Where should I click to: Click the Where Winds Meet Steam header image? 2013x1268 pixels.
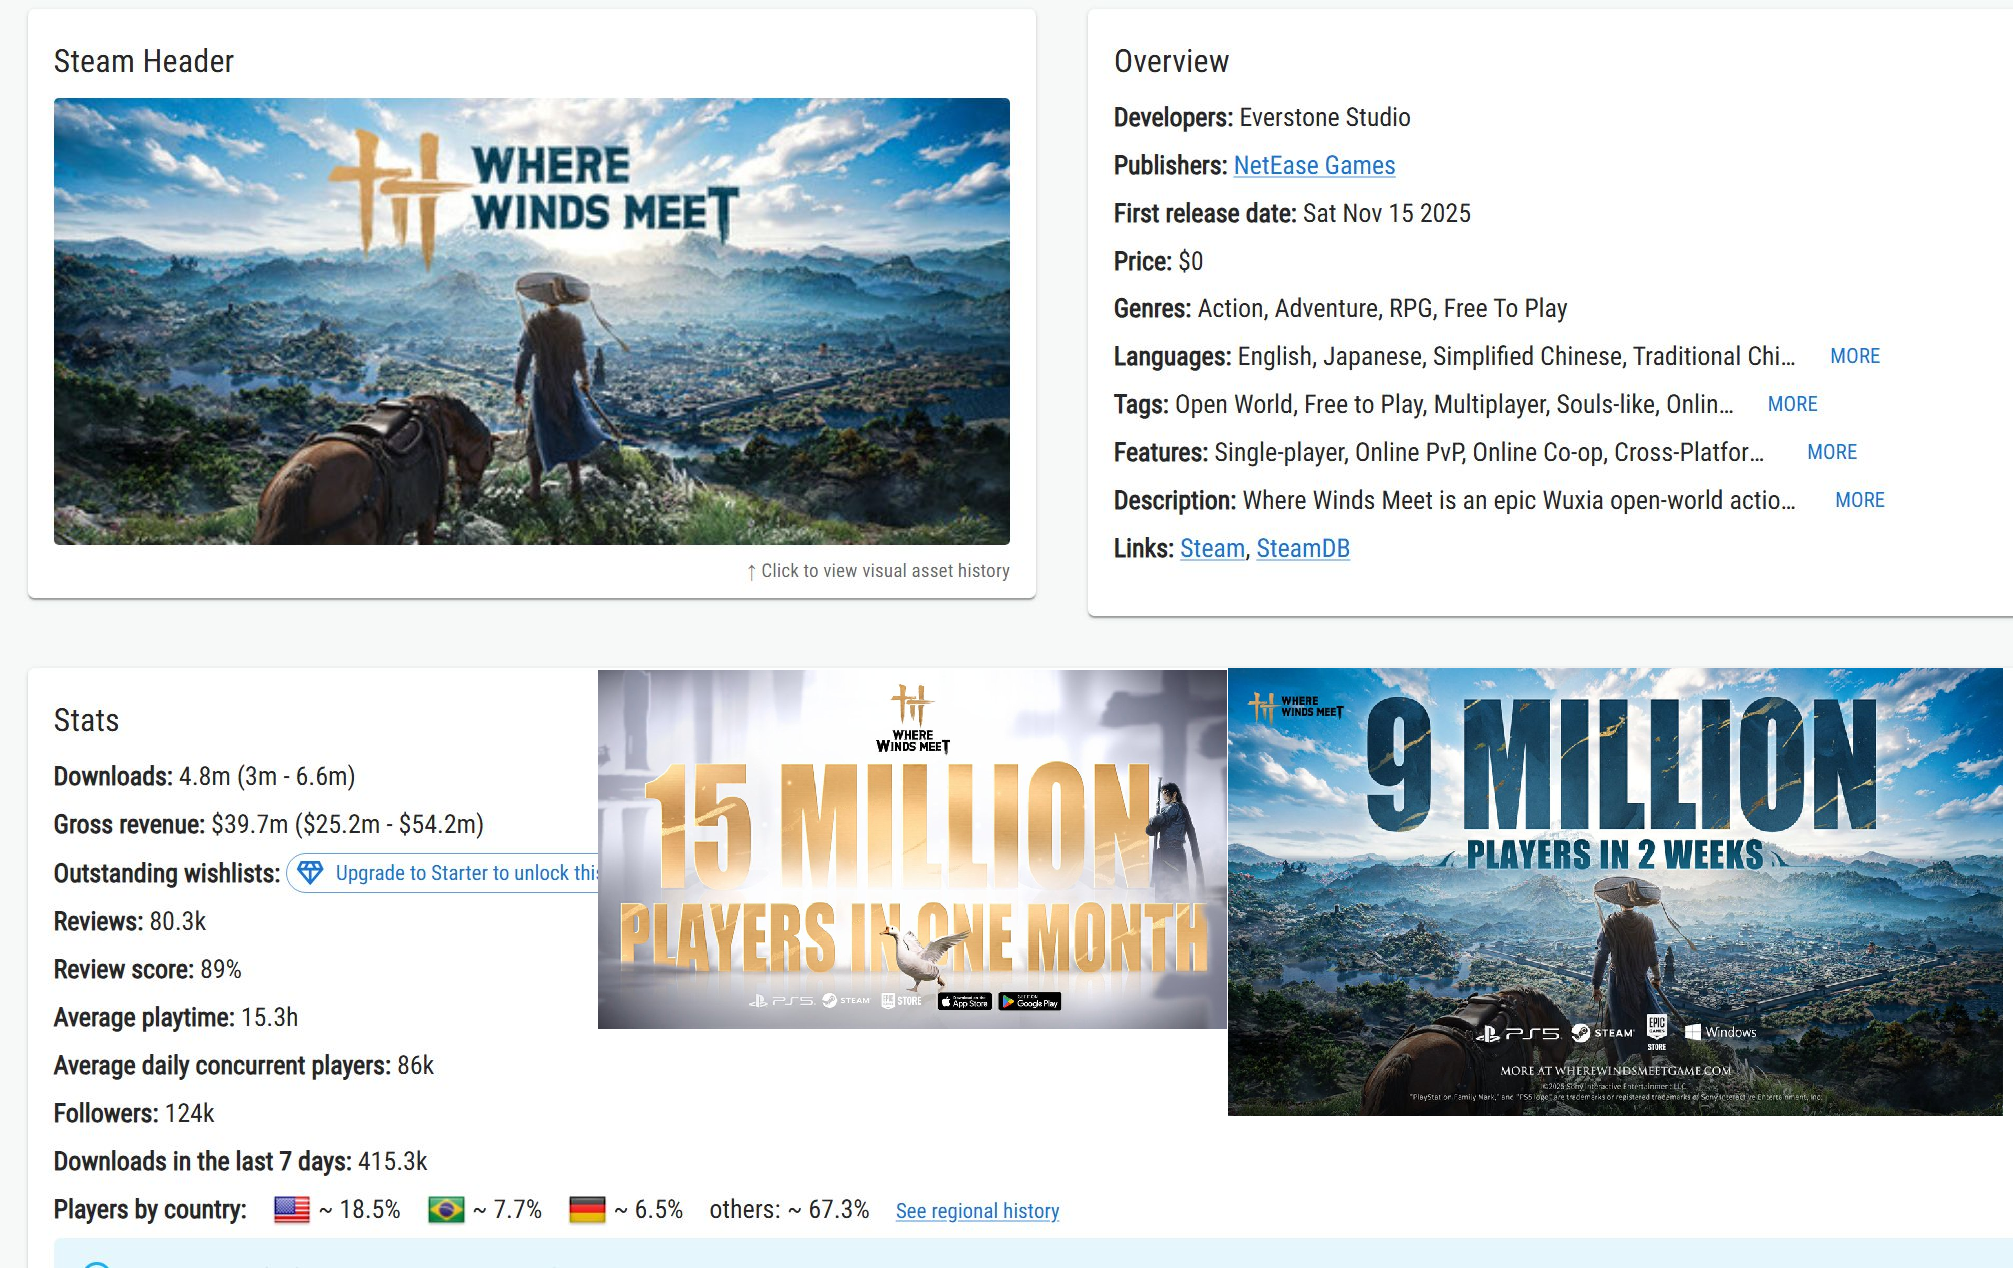[531, 321]
